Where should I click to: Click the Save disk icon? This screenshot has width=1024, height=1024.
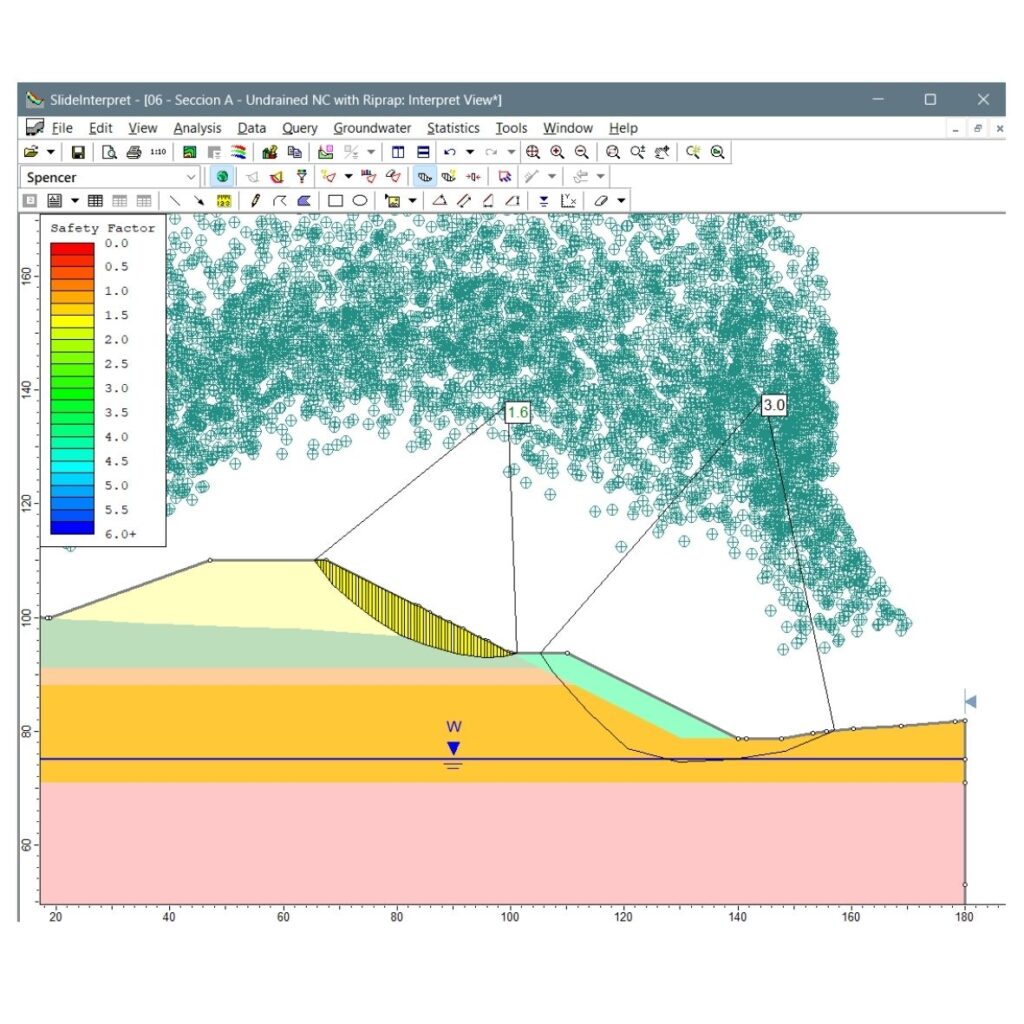(78, 152)
